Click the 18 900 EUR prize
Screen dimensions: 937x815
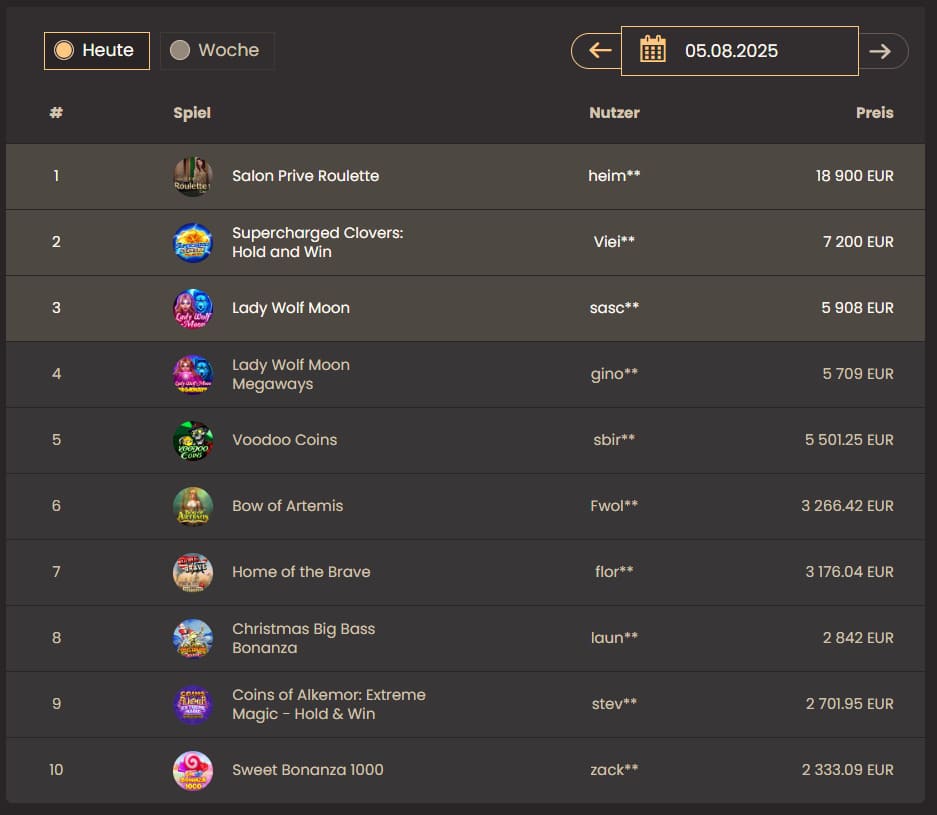tap(855, 176)
